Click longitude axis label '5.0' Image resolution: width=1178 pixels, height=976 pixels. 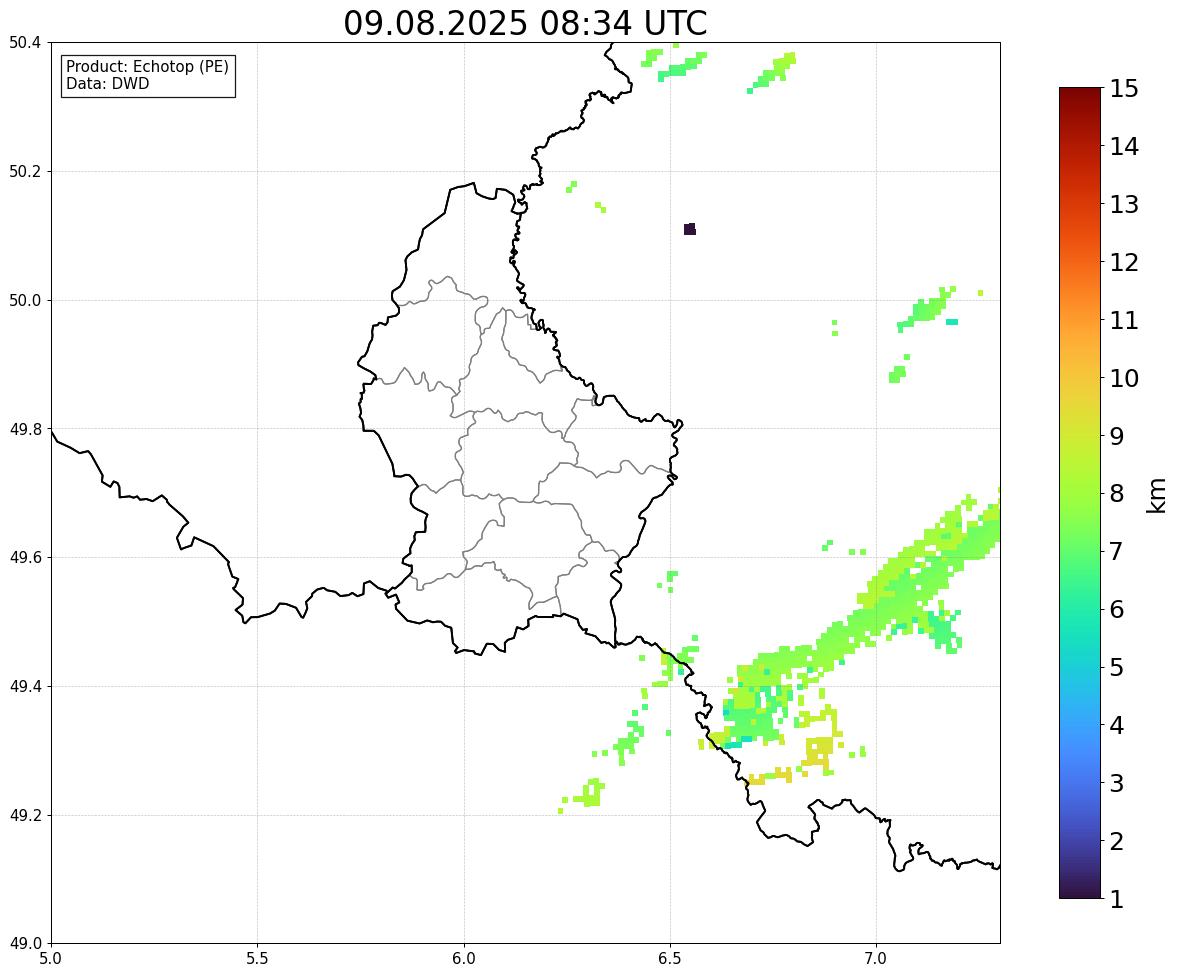coord(51,959)
